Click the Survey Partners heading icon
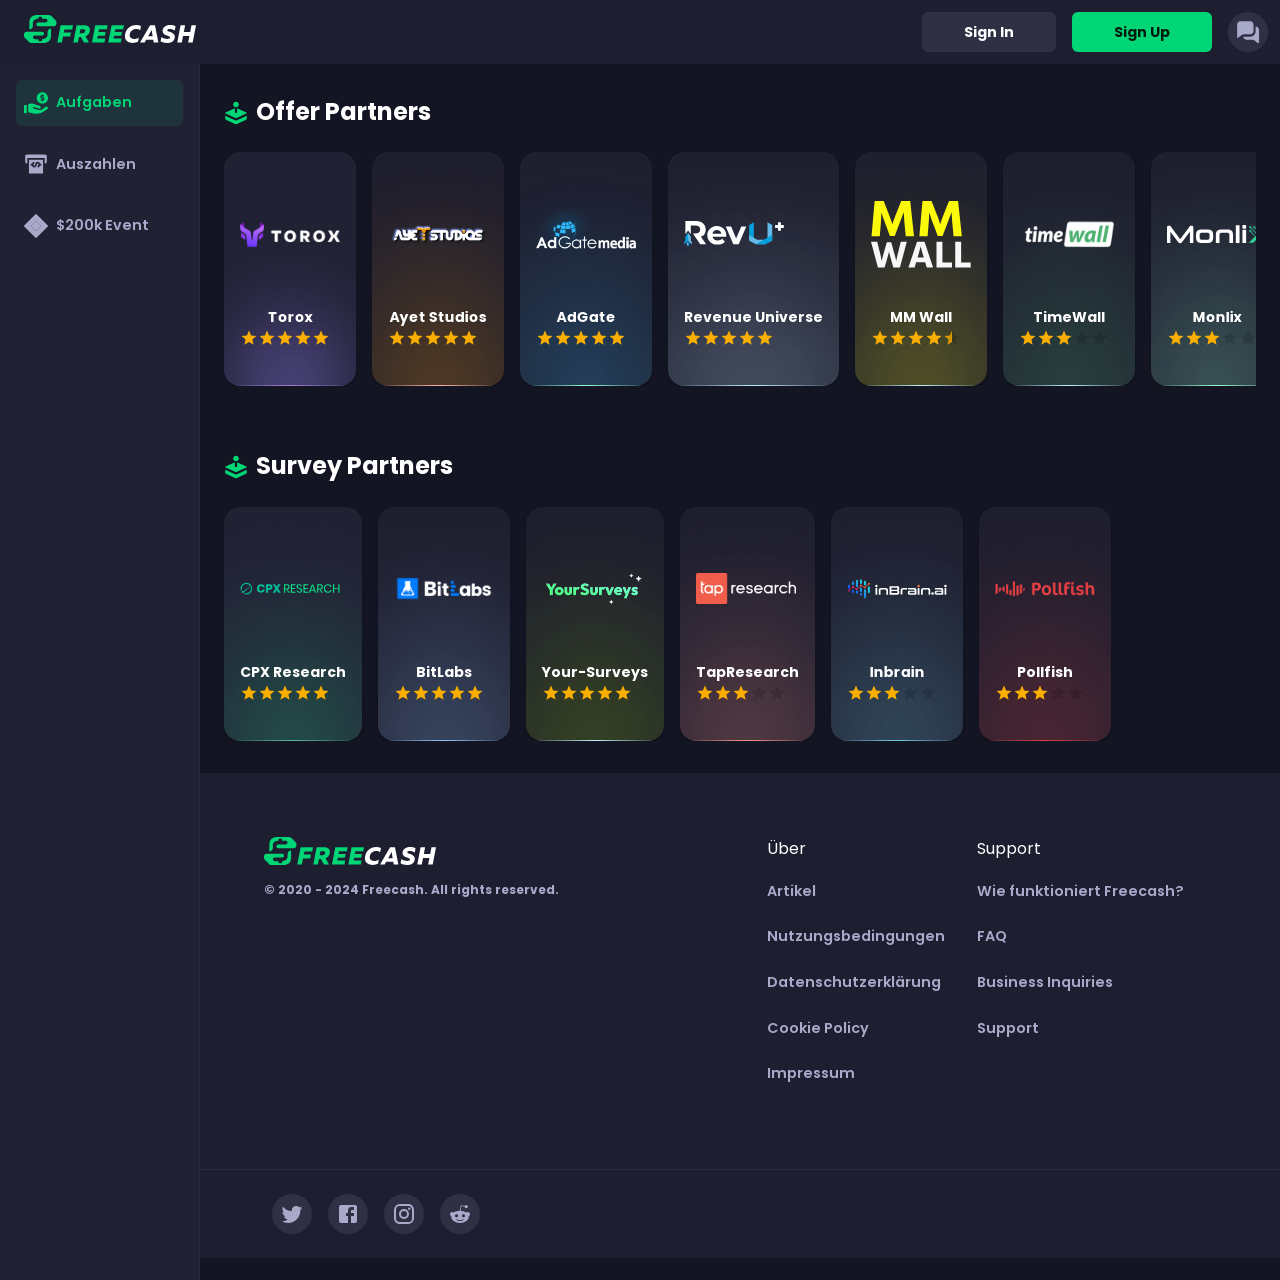This screenshot has height=1280, width=1280. click(x=236, y=467)
